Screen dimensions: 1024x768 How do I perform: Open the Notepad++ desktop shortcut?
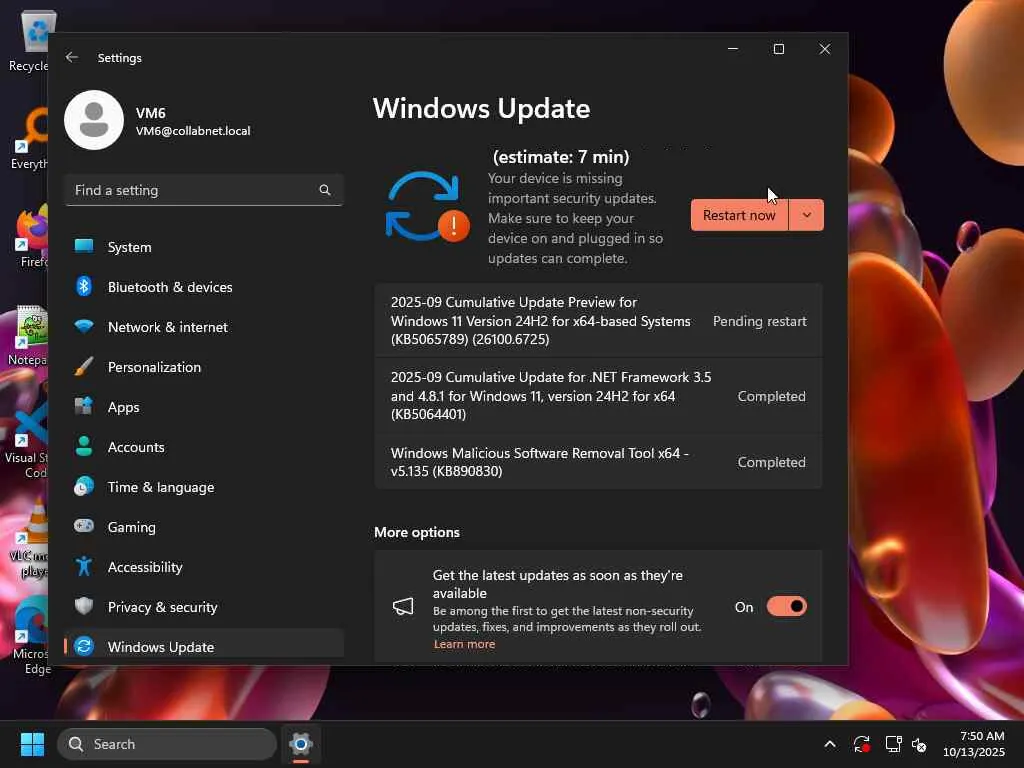coord(29,335)
